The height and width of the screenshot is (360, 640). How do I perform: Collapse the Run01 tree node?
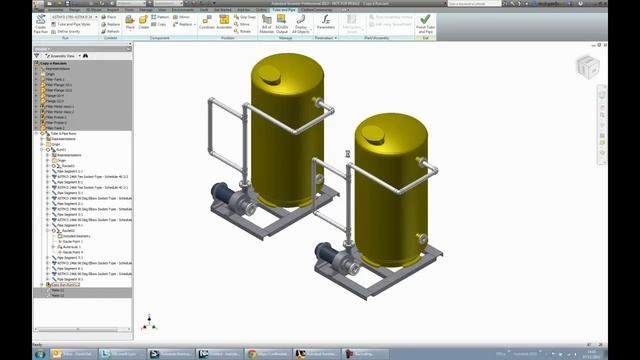(42, 150)
